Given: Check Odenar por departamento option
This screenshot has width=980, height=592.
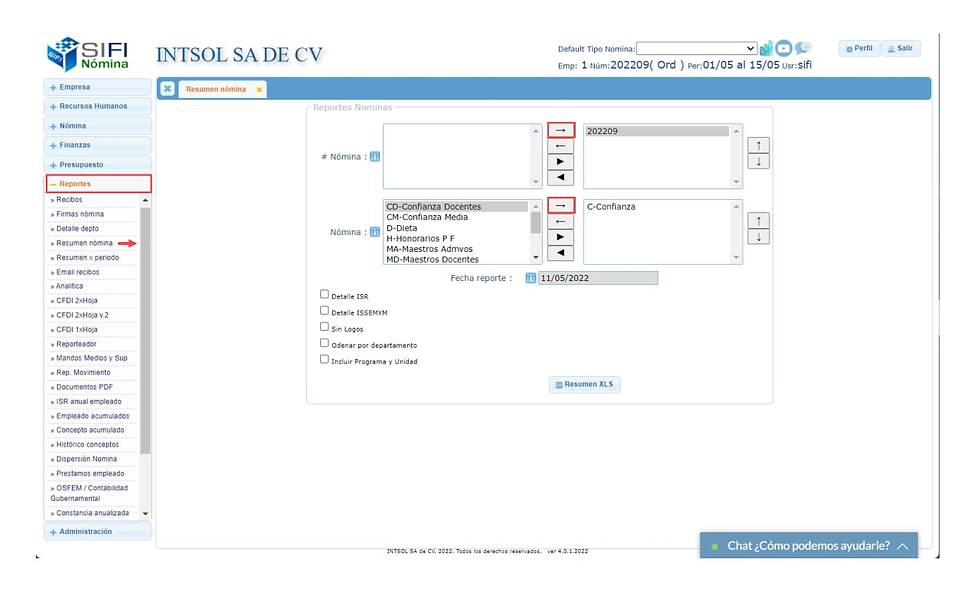Looking at the screenshot, I should coord(324,343).
